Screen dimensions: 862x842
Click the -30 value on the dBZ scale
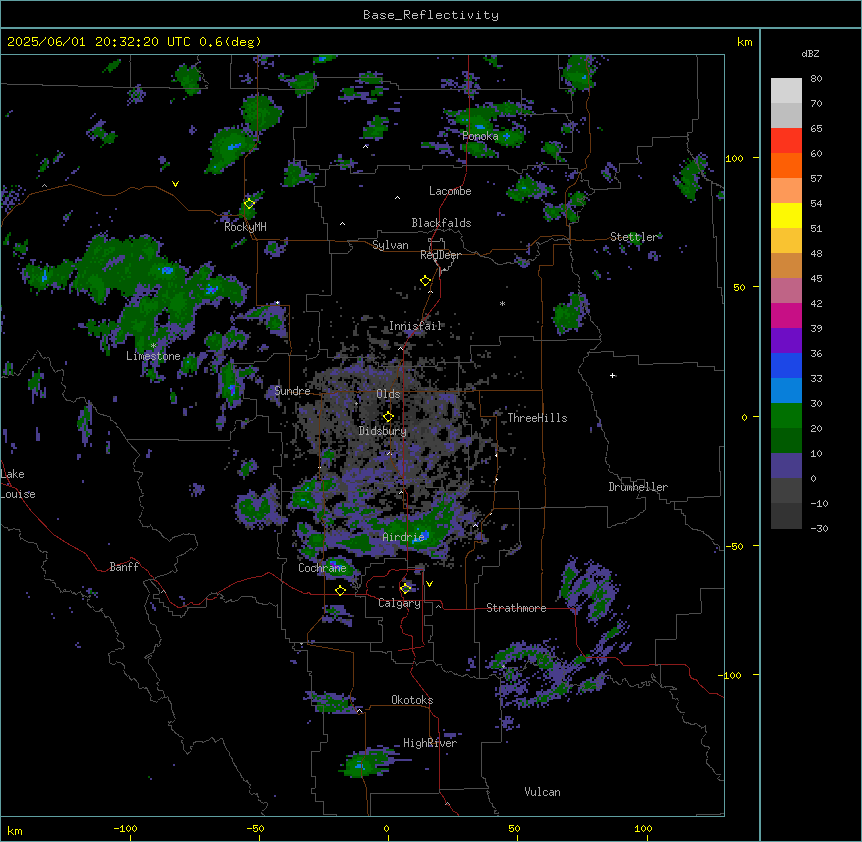pyautogui.click(x=819, y=529)
